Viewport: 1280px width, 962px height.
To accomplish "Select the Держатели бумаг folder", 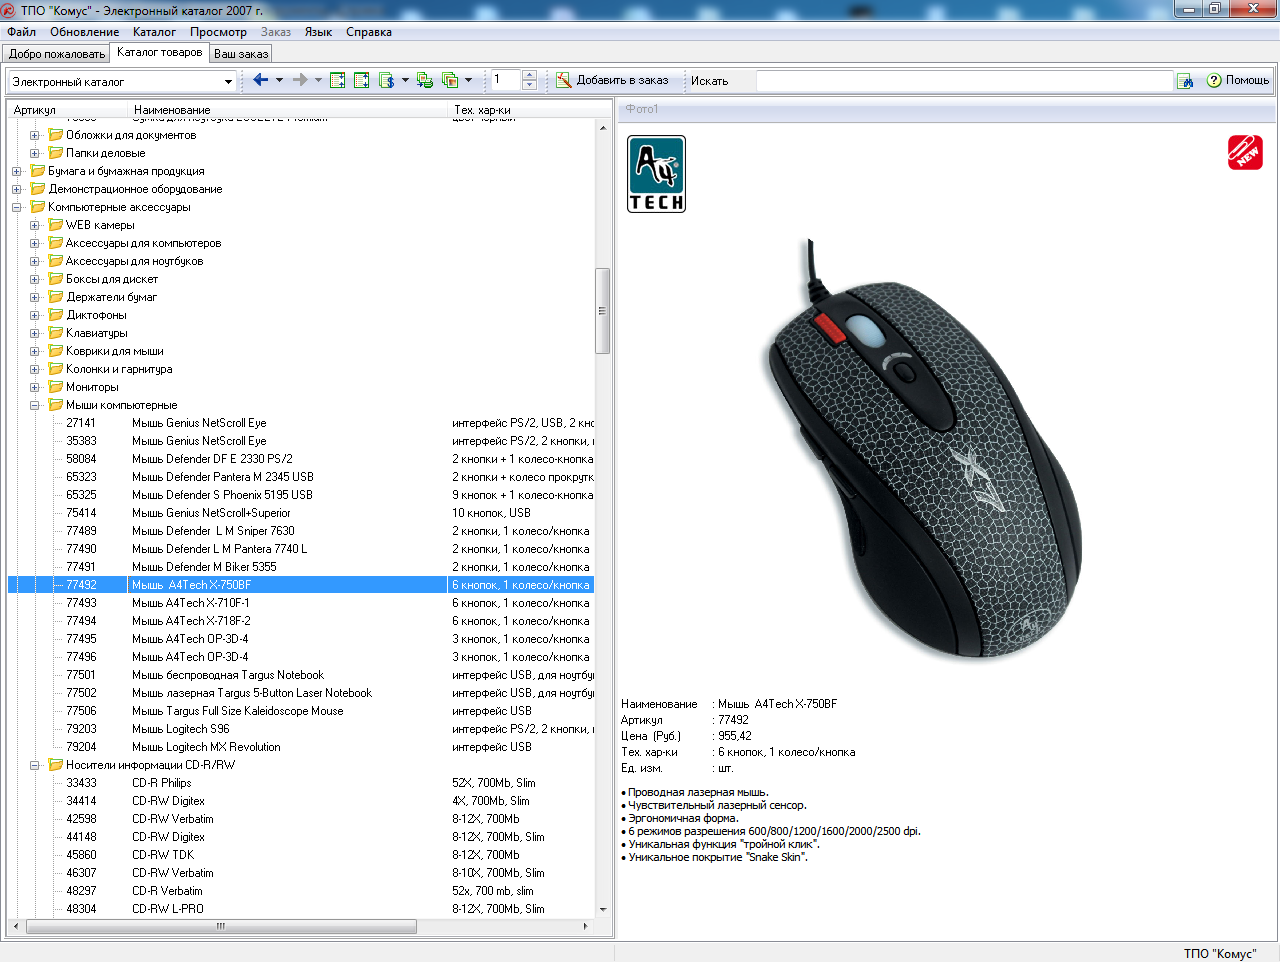I will (112, 297).
